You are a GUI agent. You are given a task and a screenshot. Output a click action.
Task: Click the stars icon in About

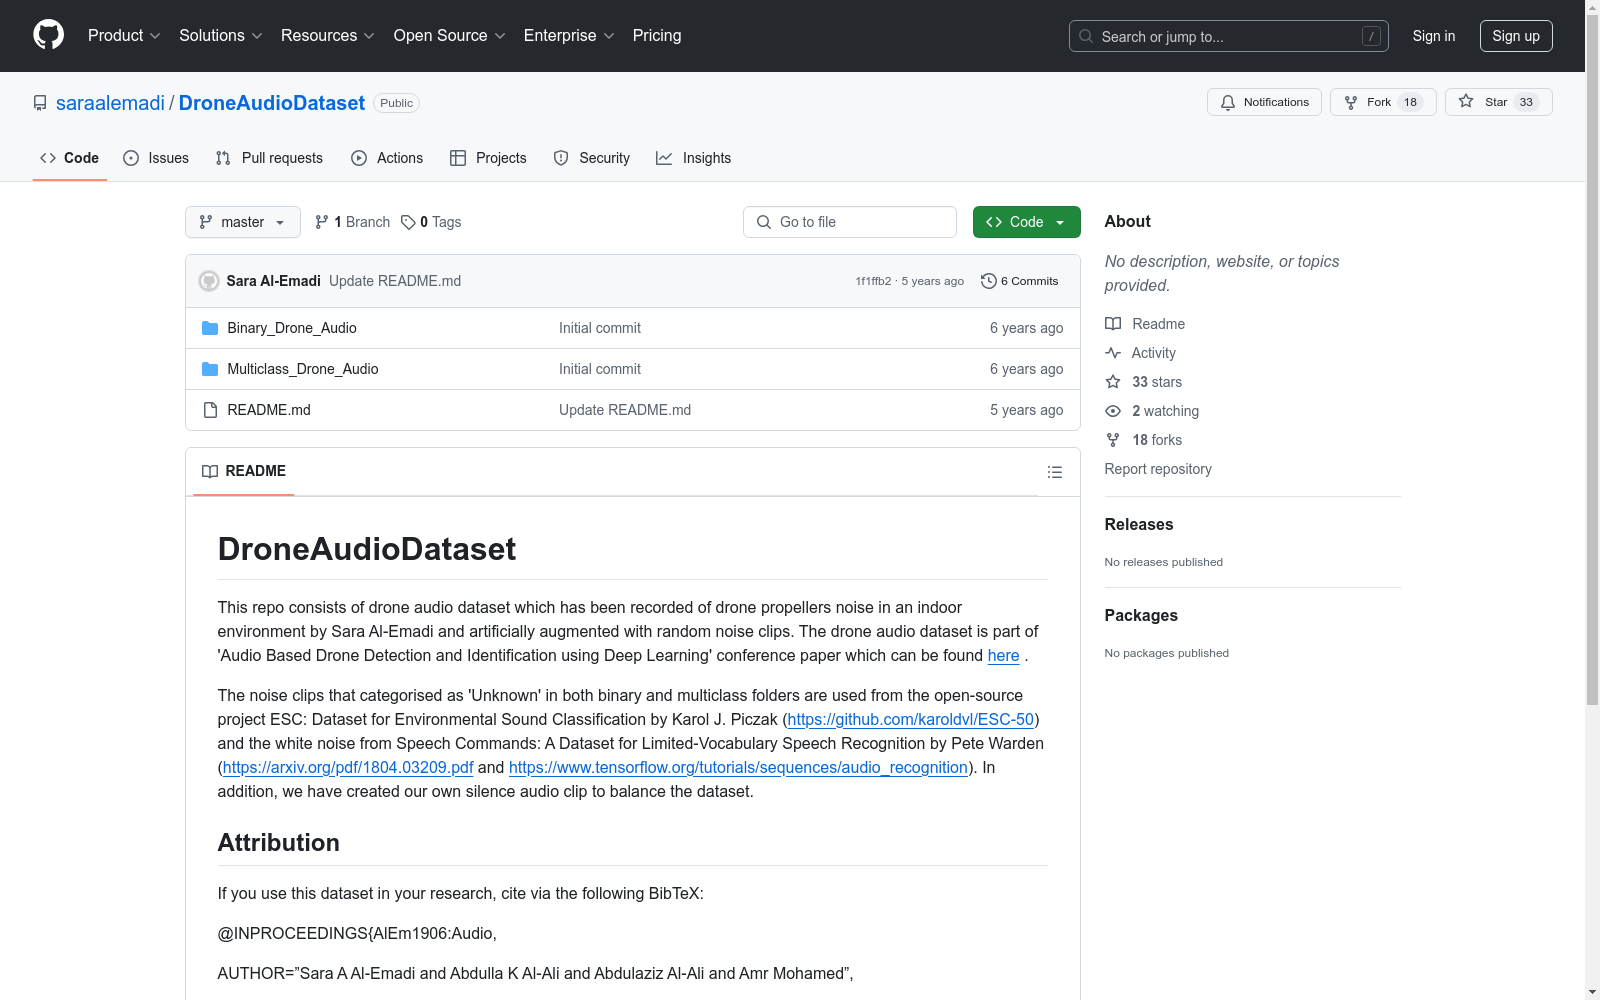click(x=1113, y=382)
